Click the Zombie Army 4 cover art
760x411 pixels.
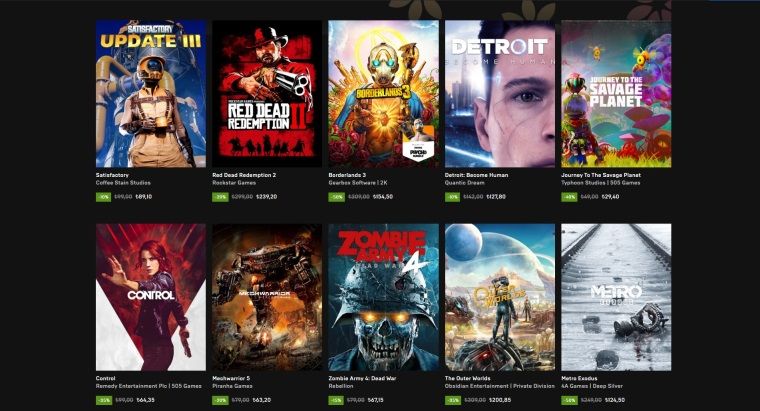(x=383, y=297)
